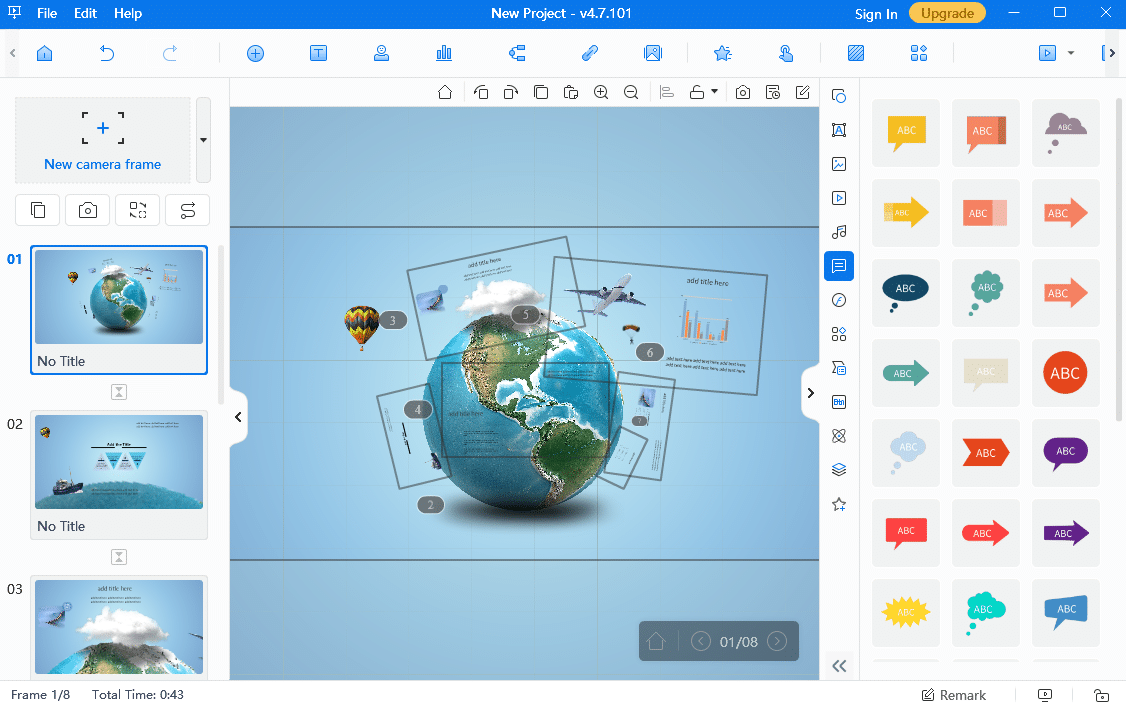Select the orange circle ABC callout shape

1065,373
